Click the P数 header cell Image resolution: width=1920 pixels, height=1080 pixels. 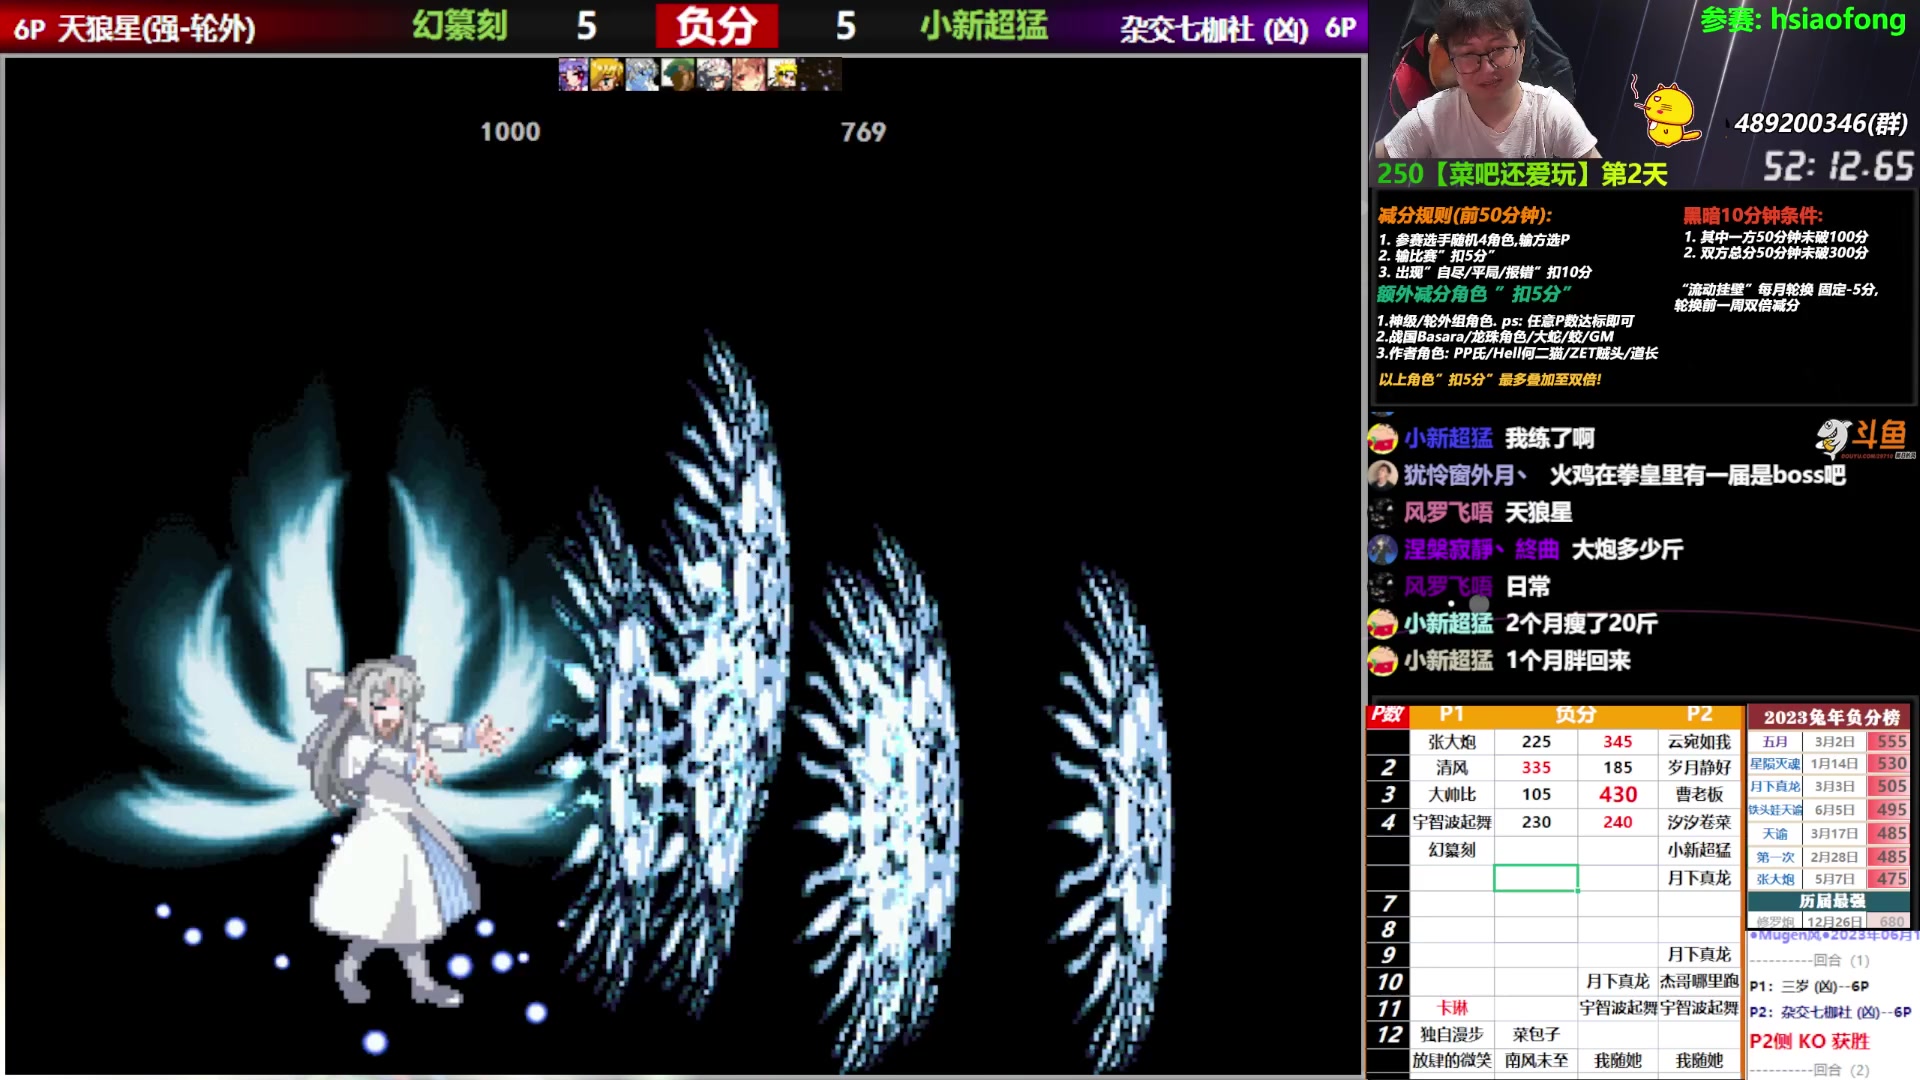[x=1387, y=714]
